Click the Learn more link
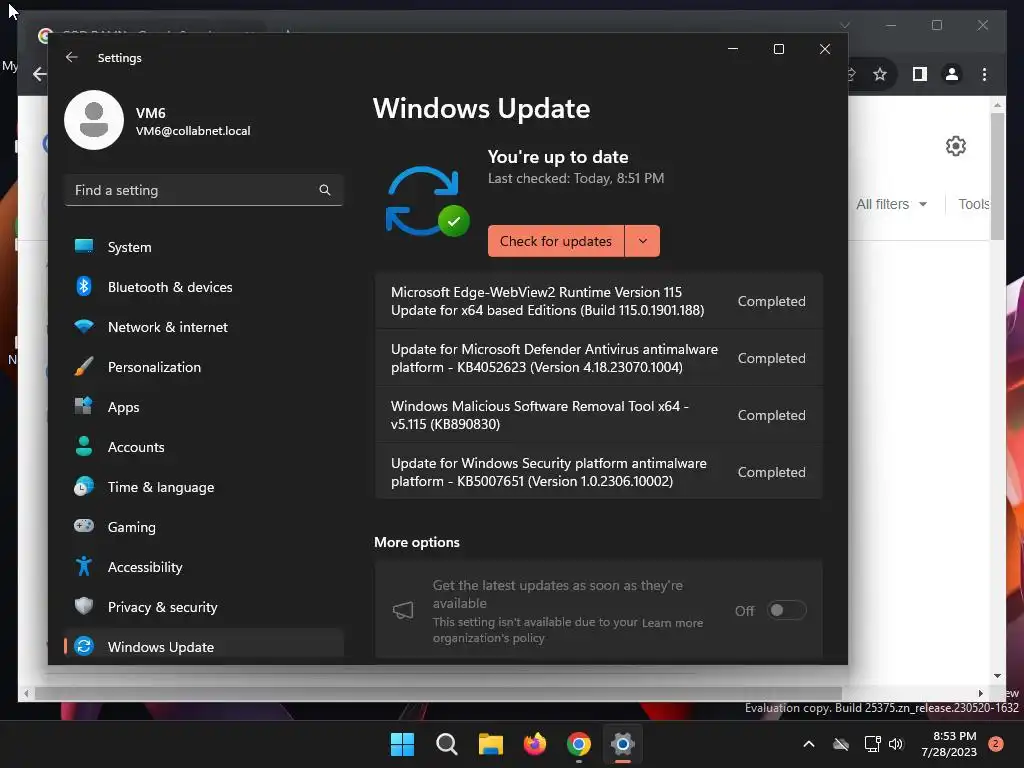The width and height of the screenshot is (1024, 768). click(x=672, y=623)
